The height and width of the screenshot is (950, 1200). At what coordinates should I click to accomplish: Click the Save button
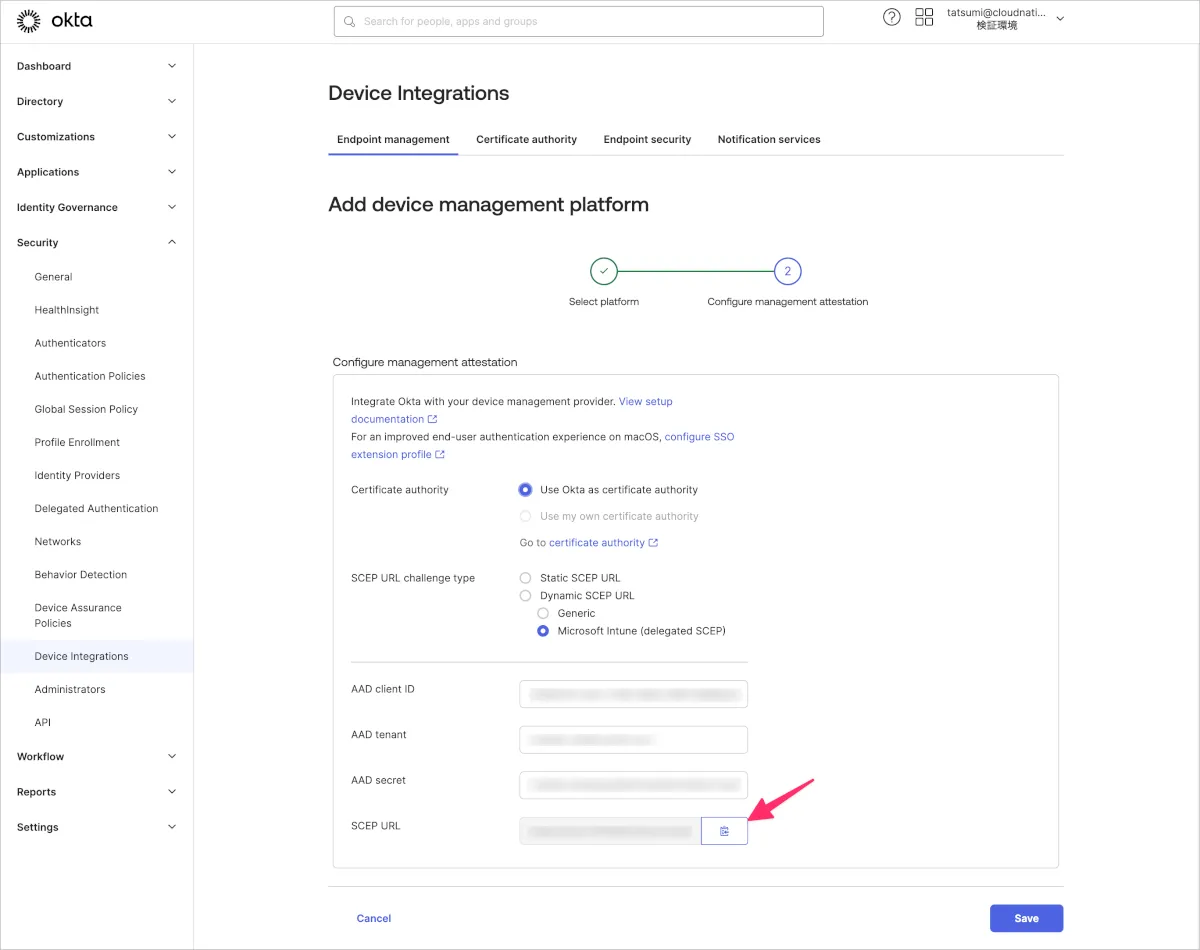[1026, 918]
